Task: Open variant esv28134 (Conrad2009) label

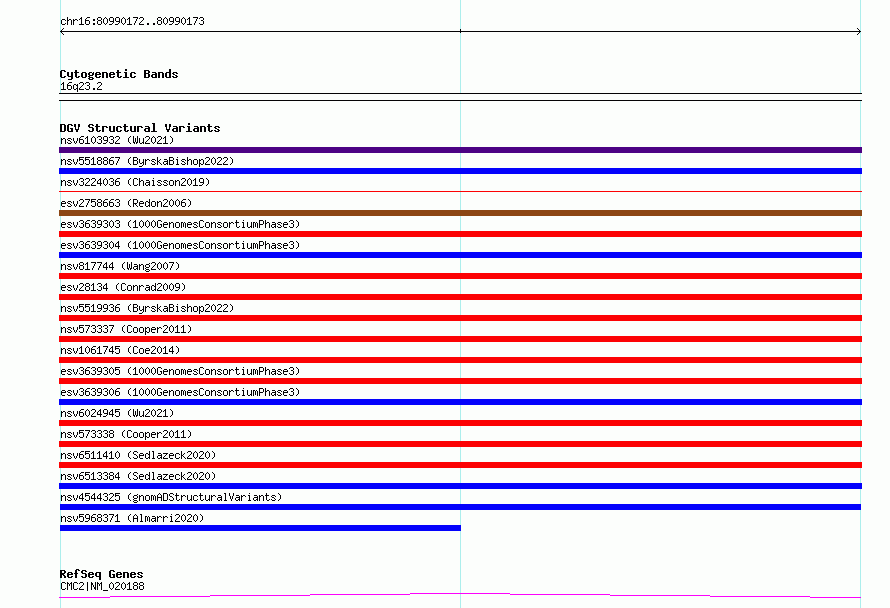Action: click(123, 287)
